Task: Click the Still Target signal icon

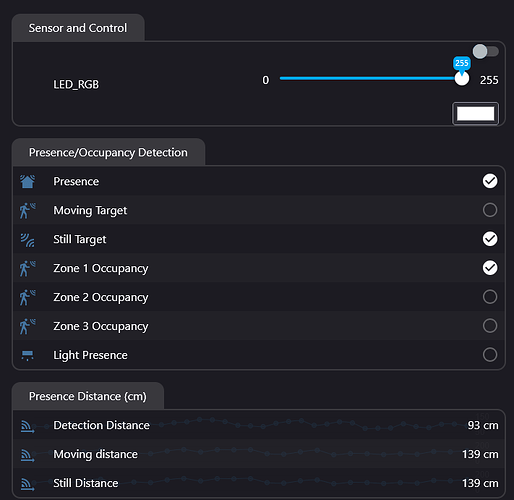Action: pos(27,239)
